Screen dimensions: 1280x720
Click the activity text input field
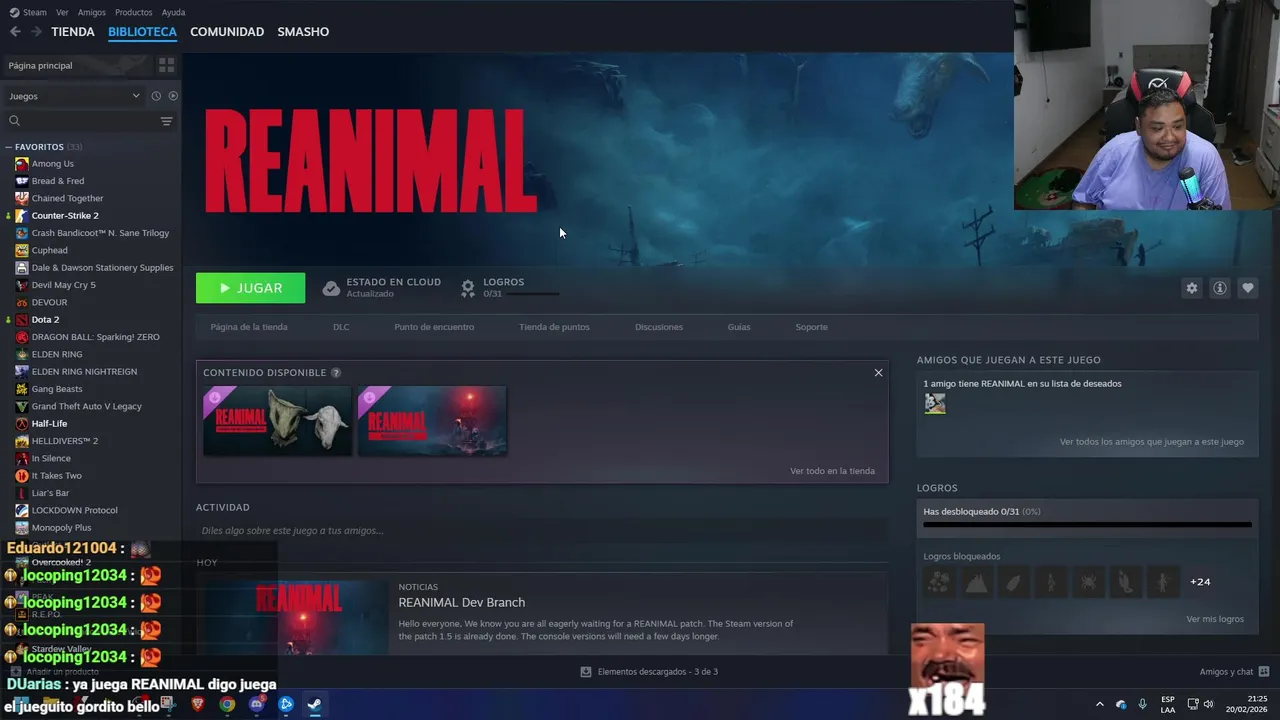click(542, 531)
